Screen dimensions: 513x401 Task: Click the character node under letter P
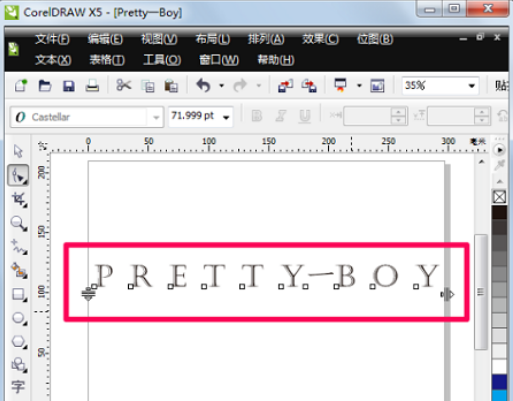(94, 286)
